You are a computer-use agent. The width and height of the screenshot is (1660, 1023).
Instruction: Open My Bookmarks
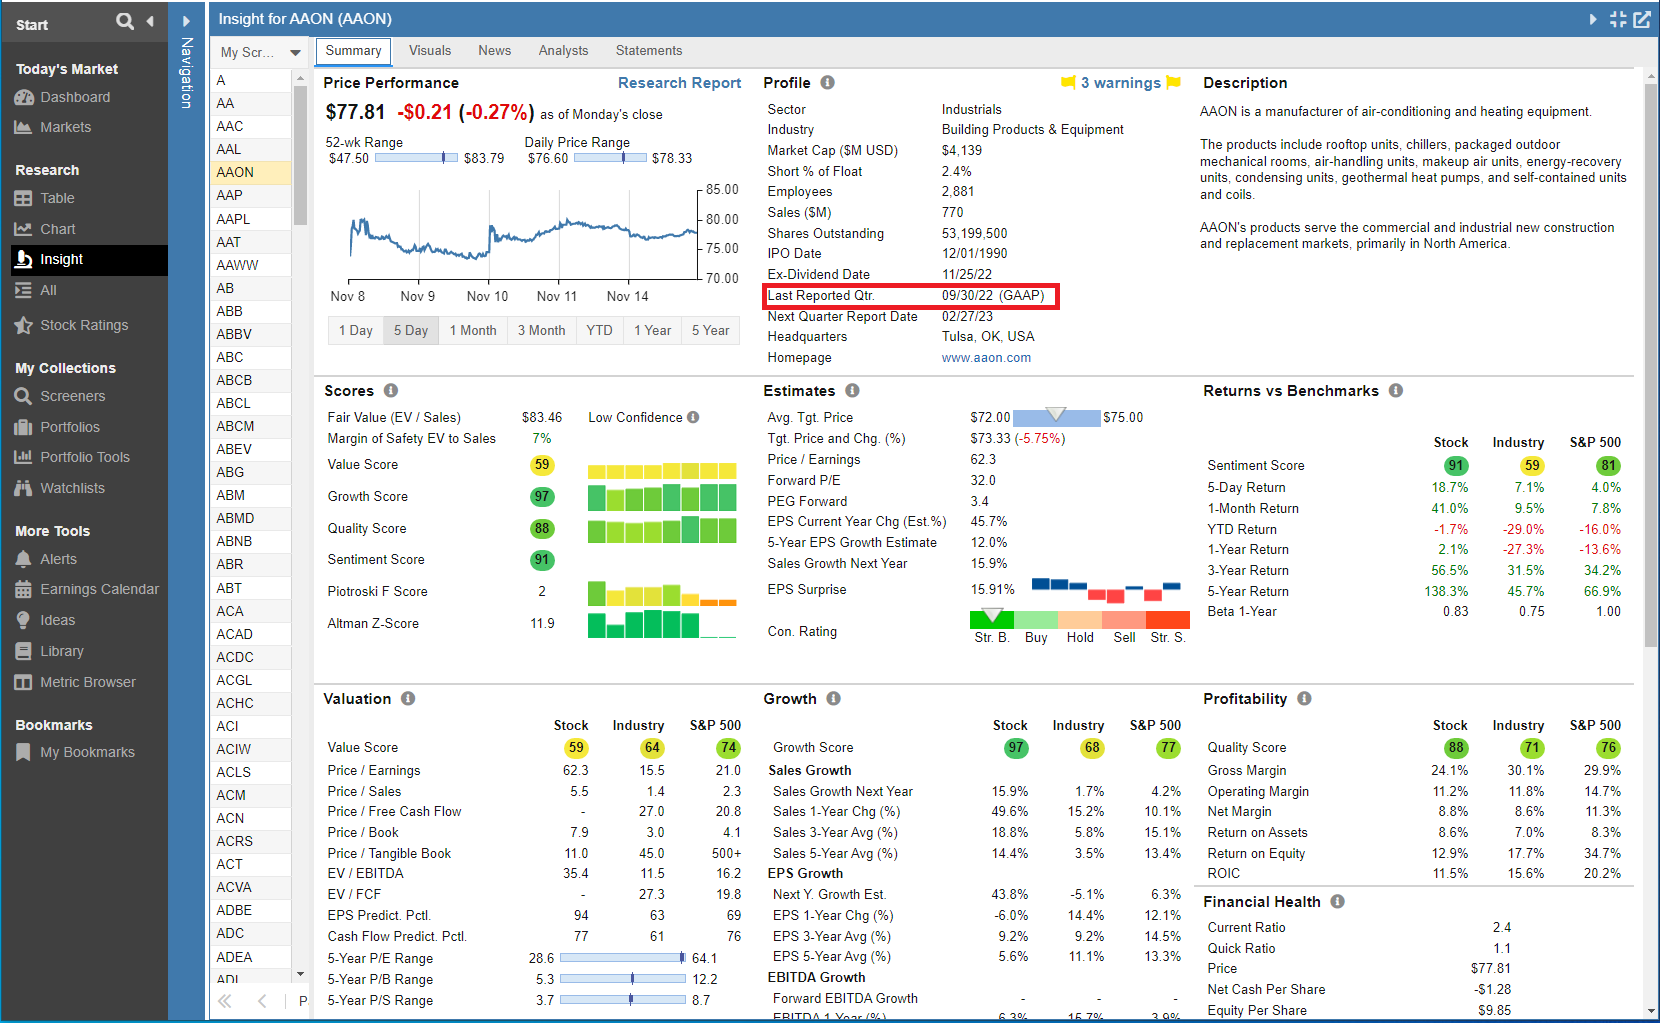(87, 752)
